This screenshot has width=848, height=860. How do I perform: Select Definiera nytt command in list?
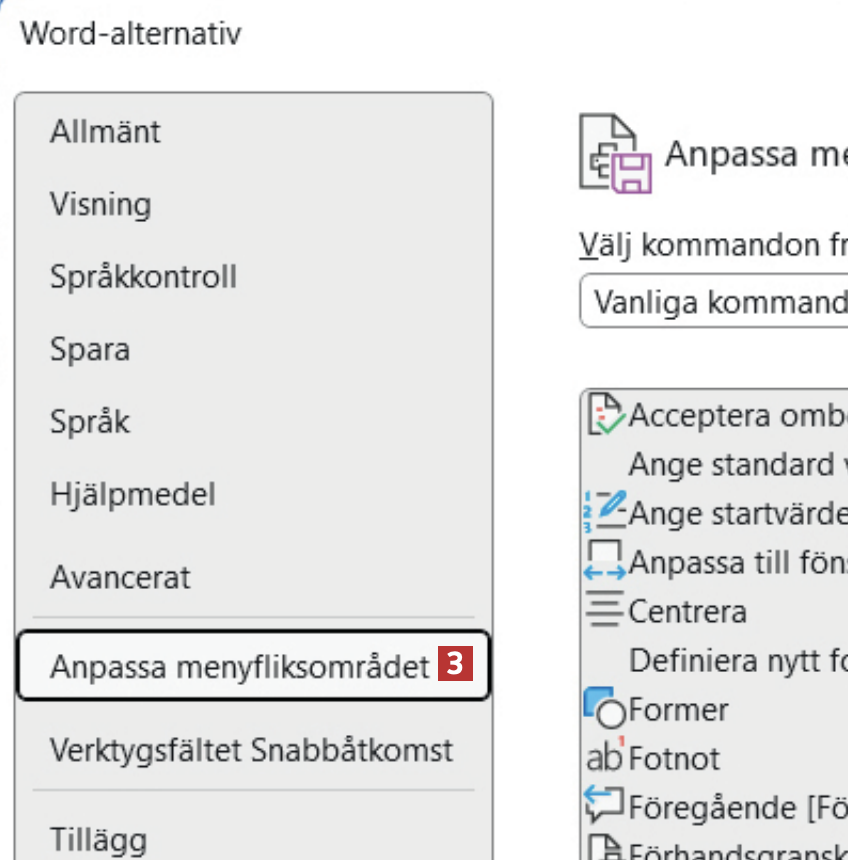[x=737, y=660]
